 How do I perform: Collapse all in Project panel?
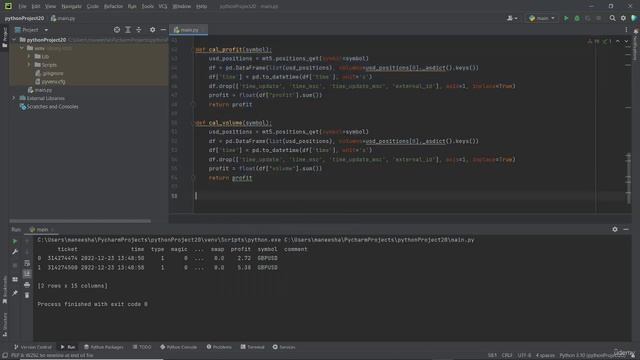[139, 30]
